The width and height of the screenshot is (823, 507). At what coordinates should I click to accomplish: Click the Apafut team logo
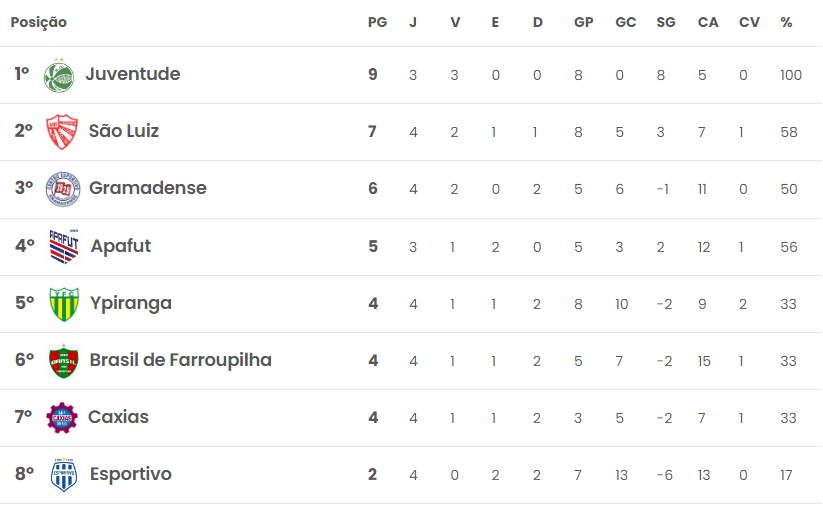[x=64, y=246]
